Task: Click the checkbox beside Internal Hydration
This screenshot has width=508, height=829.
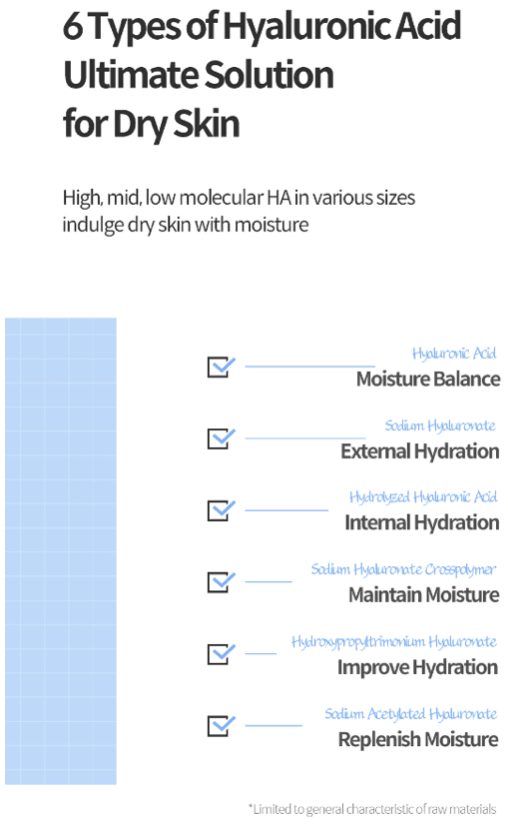Action: click(220, 510)
